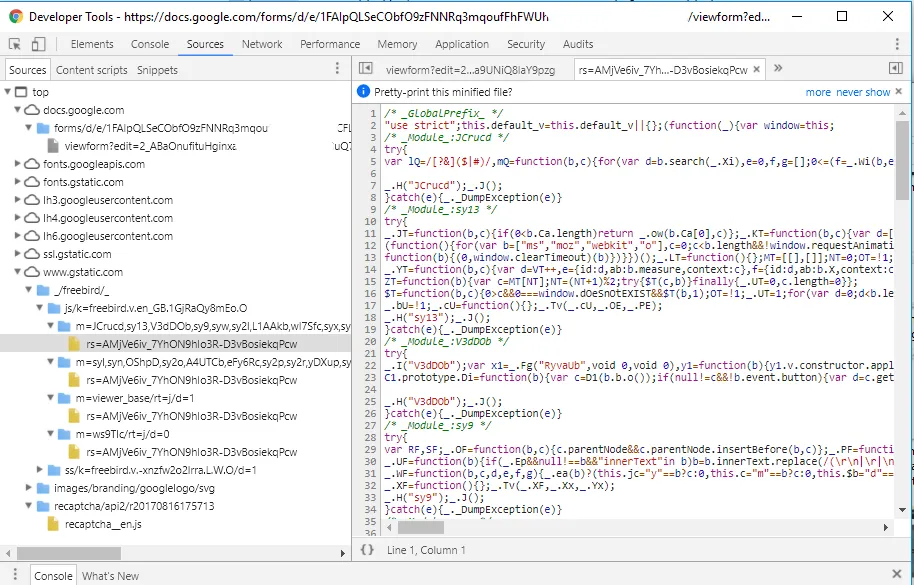Select rs=AMjVe6iv file under m=viewer_base folder
The height and width of the screenshot is (585, 914).
[191, 416]
